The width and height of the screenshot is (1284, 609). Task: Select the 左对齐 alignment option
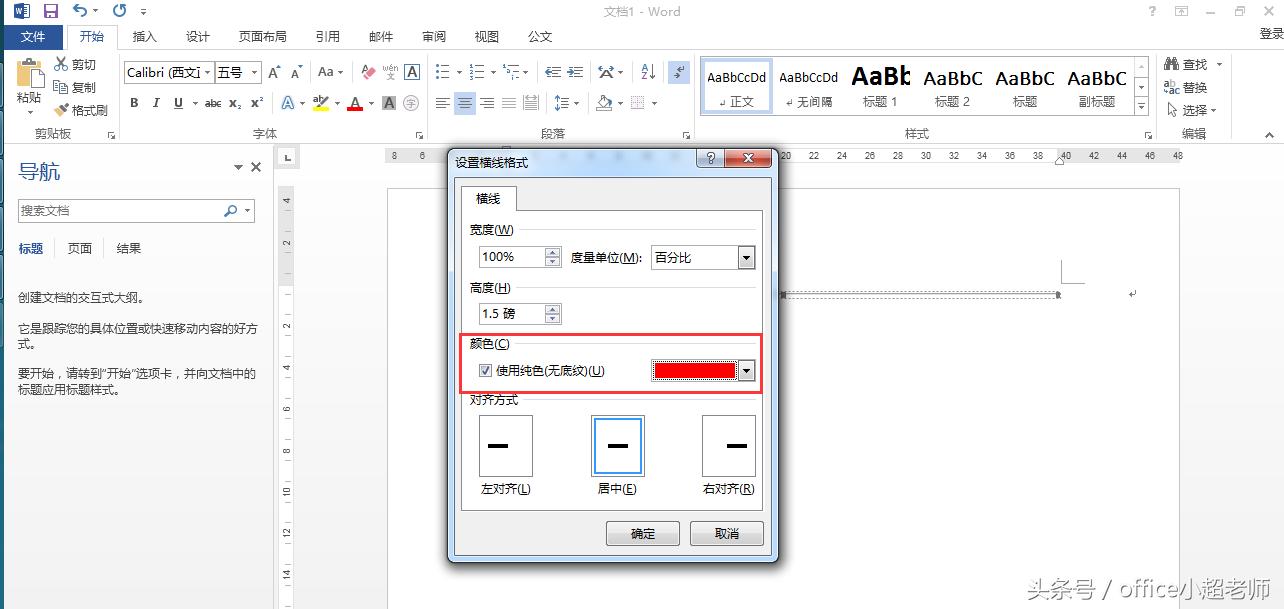click(505, 444)
